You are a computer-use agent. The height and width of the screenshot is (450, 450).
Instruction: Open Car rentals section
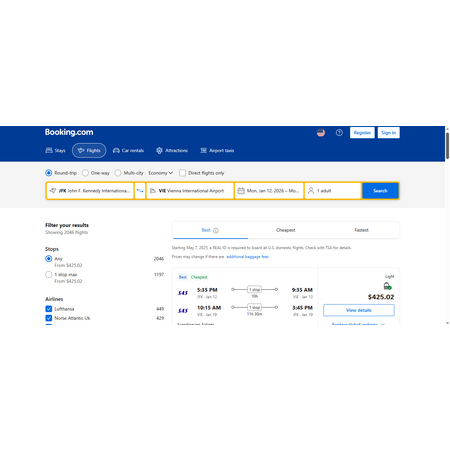[x=128, y=150]
